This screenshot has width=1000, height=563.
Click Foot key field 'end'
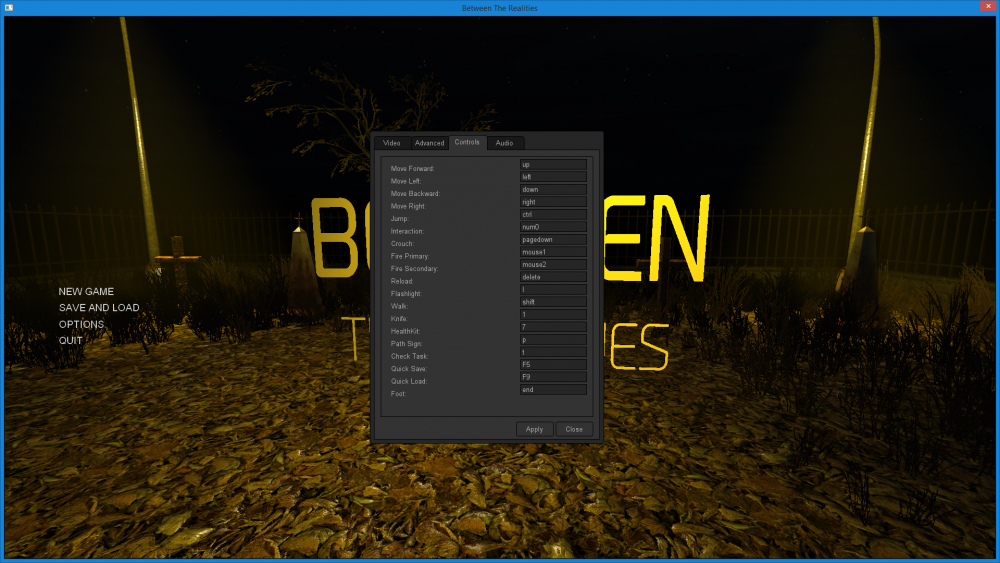pyautogui.click(x=553, y=389)
